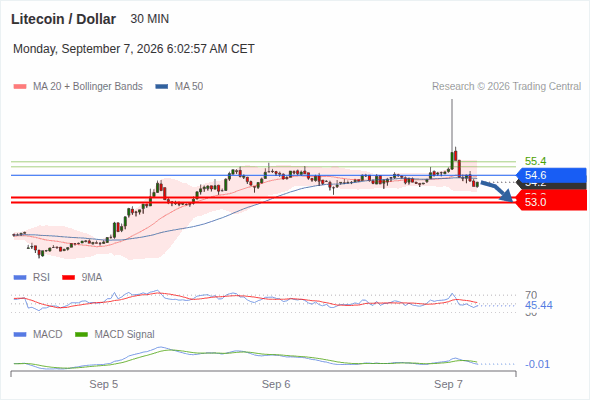The image size is (590, 400).
Task: Click the MACD blue legend swatch
Action: (20, 335)
